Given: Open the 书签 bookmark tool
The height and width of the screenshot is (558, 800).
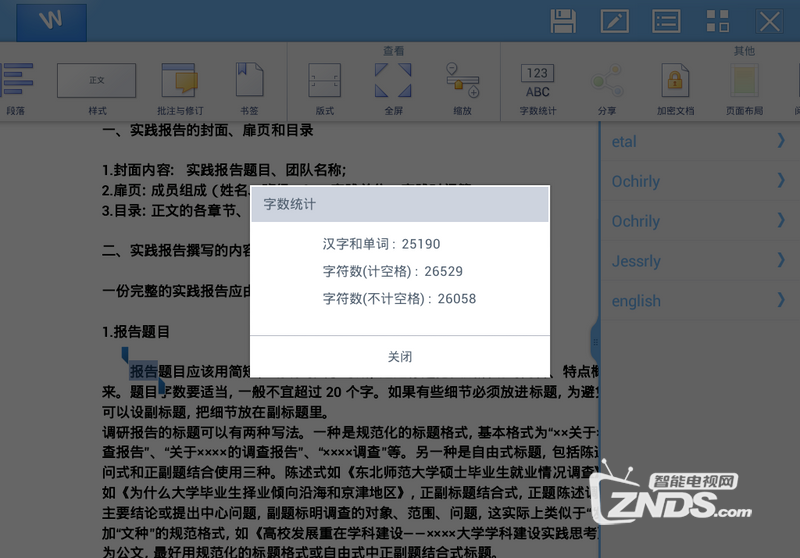Looking at the screenshot, I should (249, 89).
